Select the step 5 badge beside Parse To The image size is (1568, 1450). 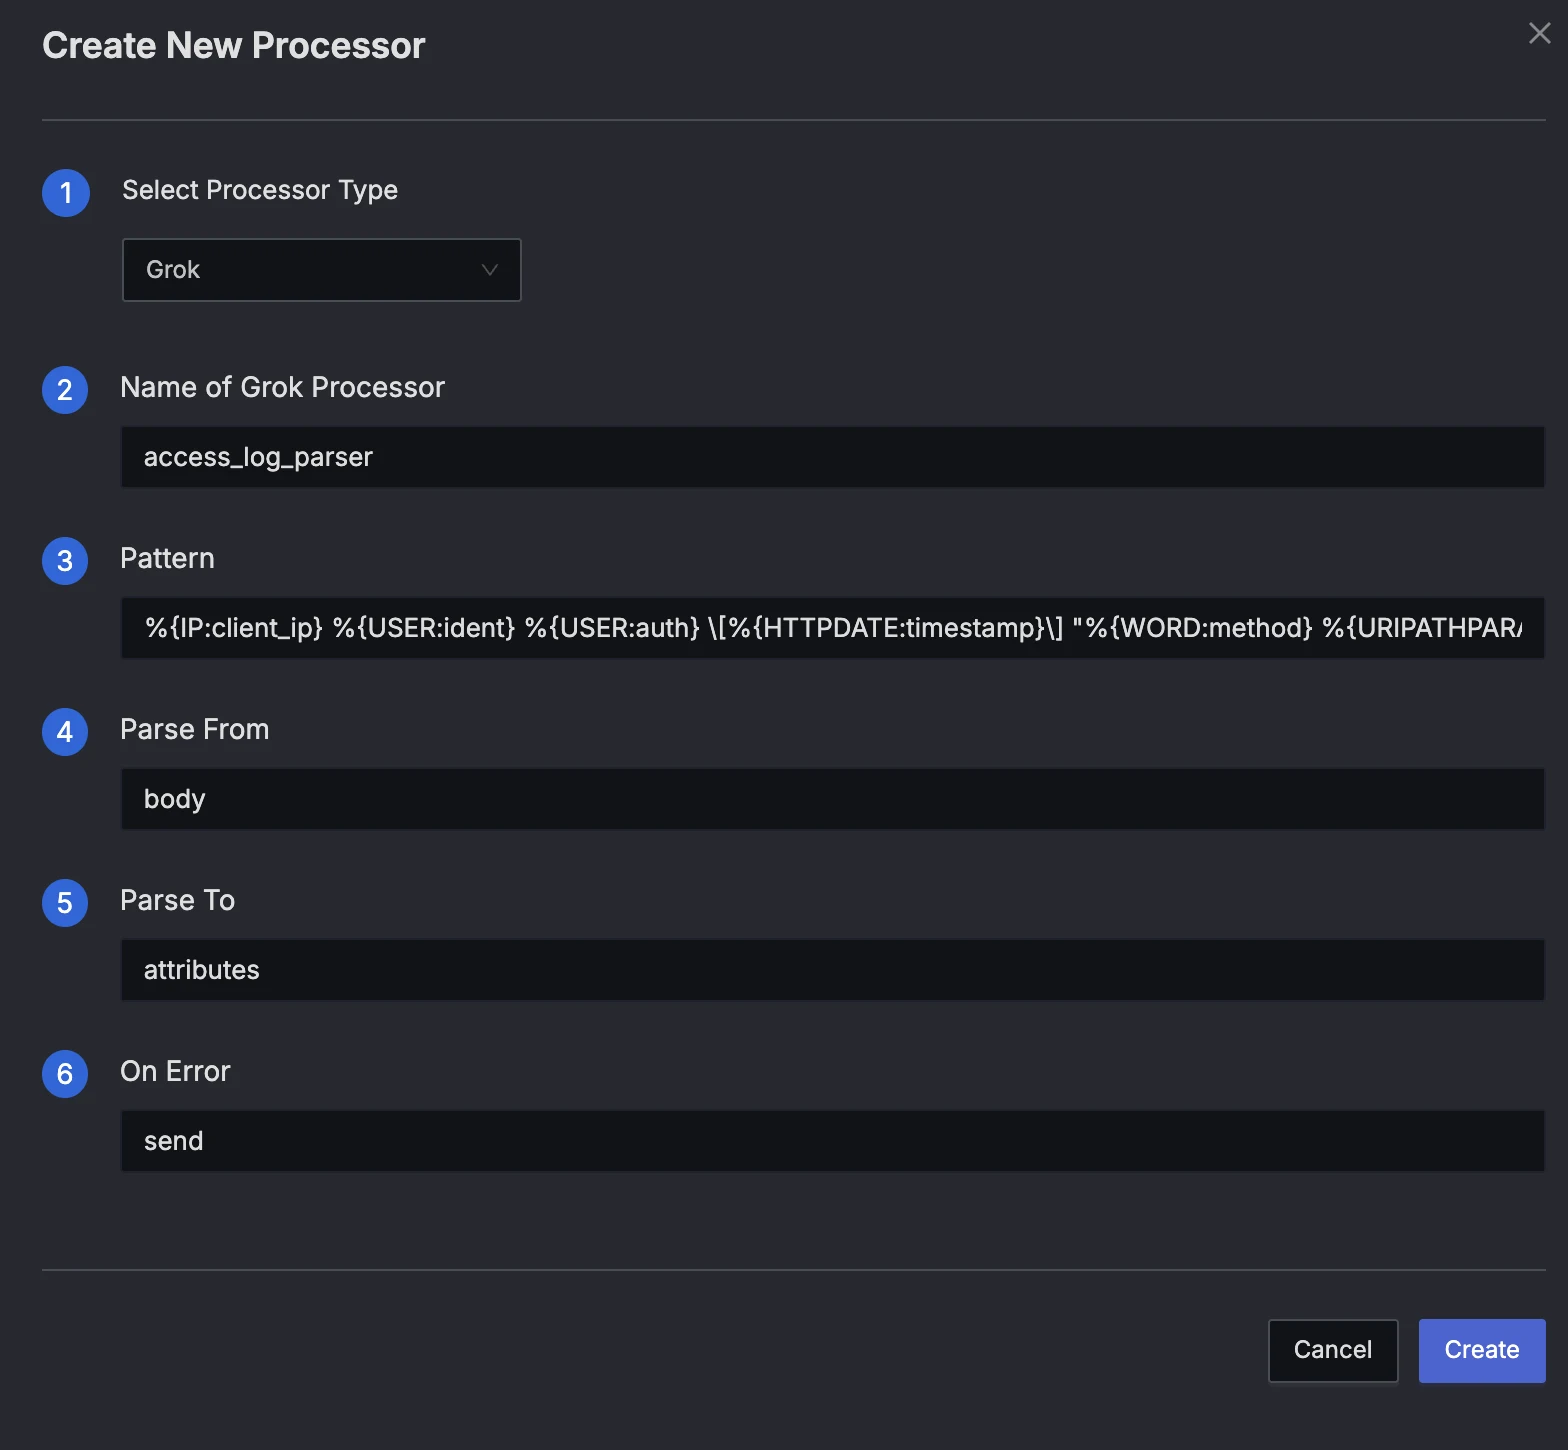click(65, 903)
